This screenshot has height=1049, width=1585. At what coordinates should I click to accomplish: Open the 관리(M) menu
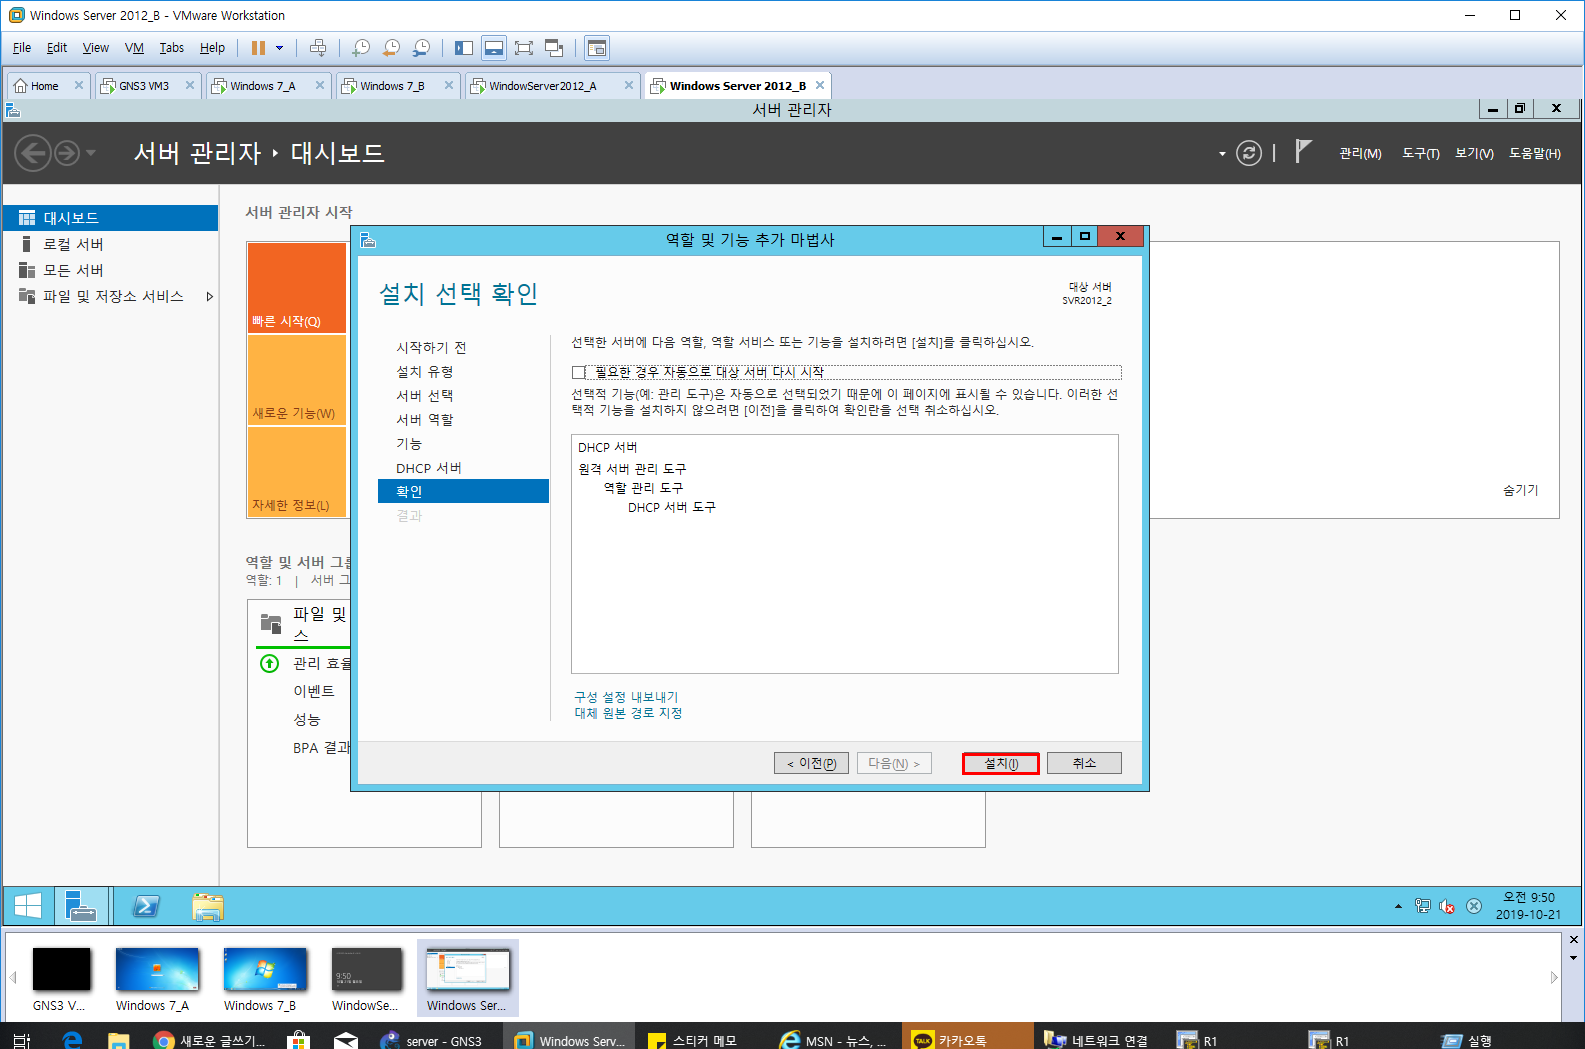coord(1360,153)
